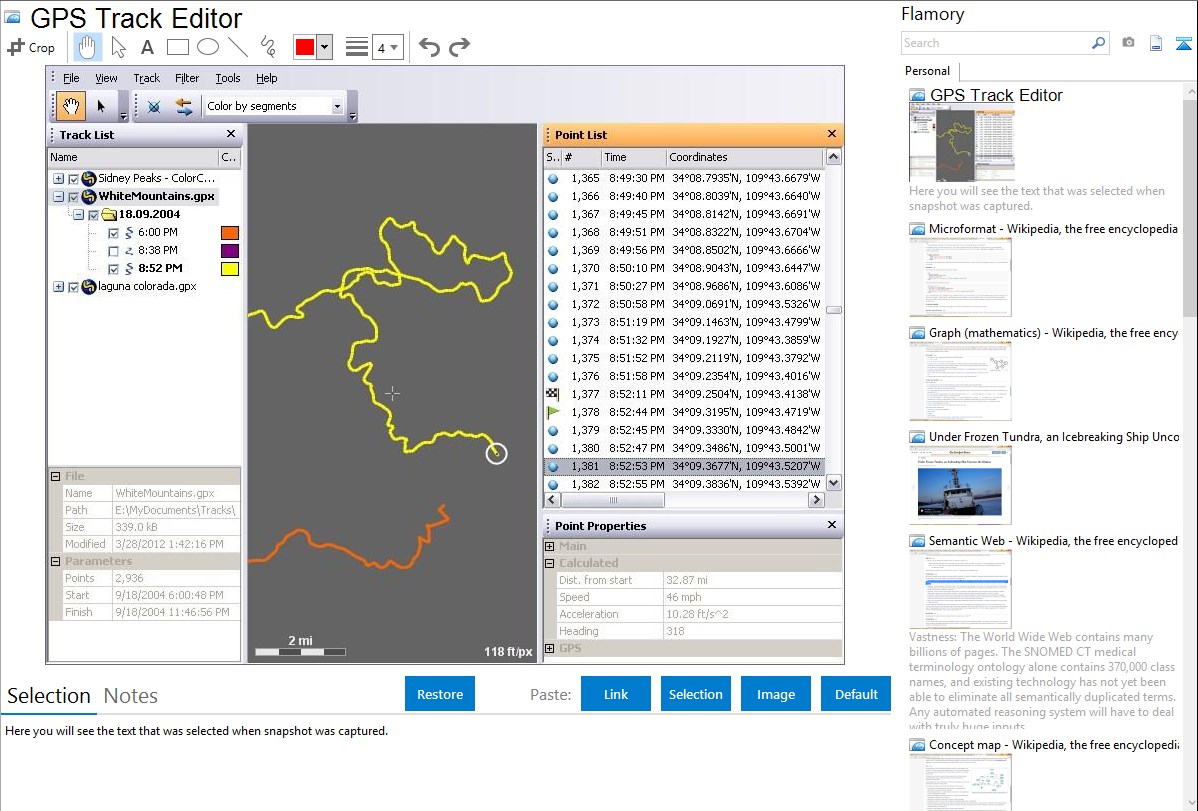
Task: Choose the text annotation tool
Action: (x=147, y=47)
